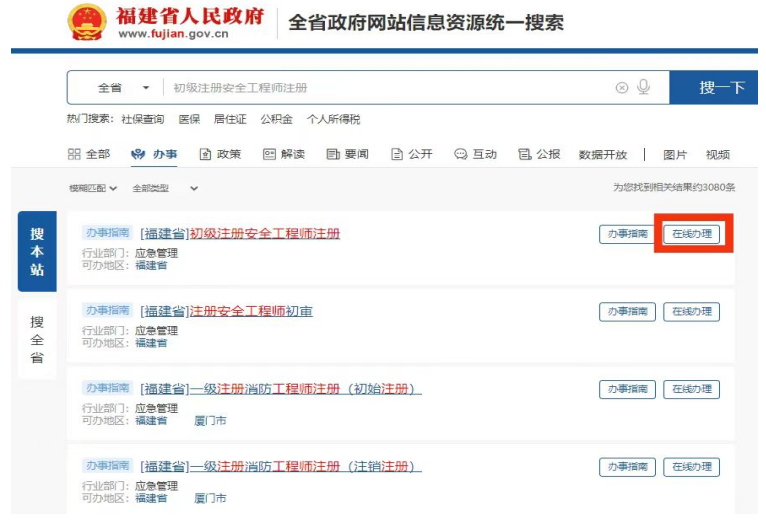Click 厦门市 region under 初始注册 result
Image resolution: width=766 pixels, height=523 pixels.
click(210, 420)
